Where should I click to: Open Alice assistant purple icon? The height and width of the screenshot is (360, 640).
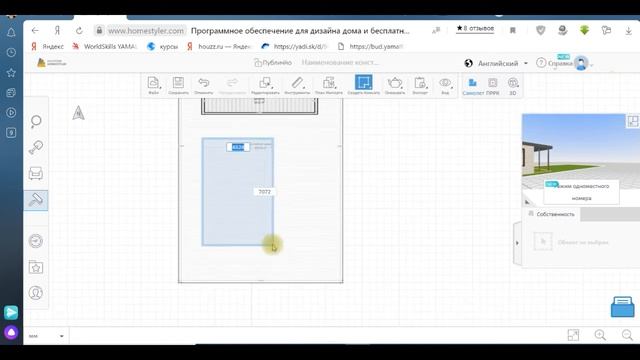click(11, 332)
